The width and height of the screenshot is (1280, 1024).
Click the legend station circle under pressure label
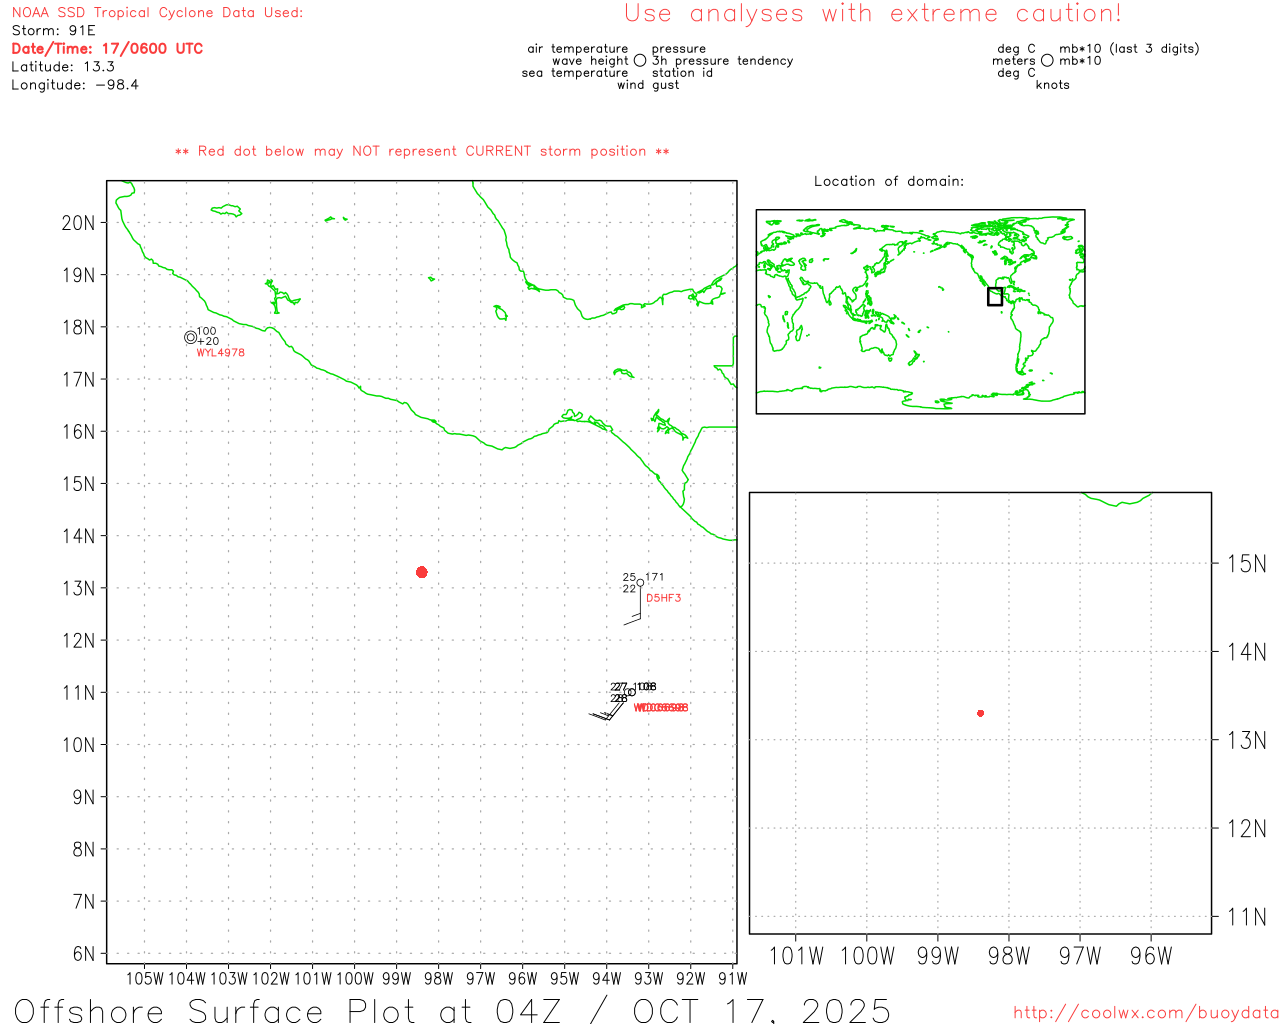tap(640, 61)
